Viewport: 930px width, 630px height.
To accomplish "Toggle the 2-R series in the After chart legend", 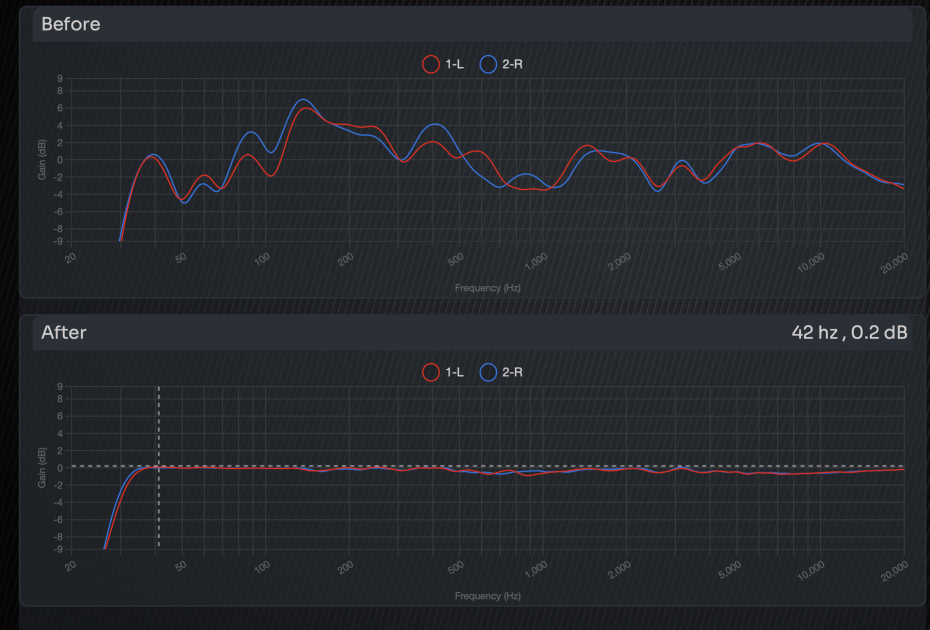I will pos(501,372).
